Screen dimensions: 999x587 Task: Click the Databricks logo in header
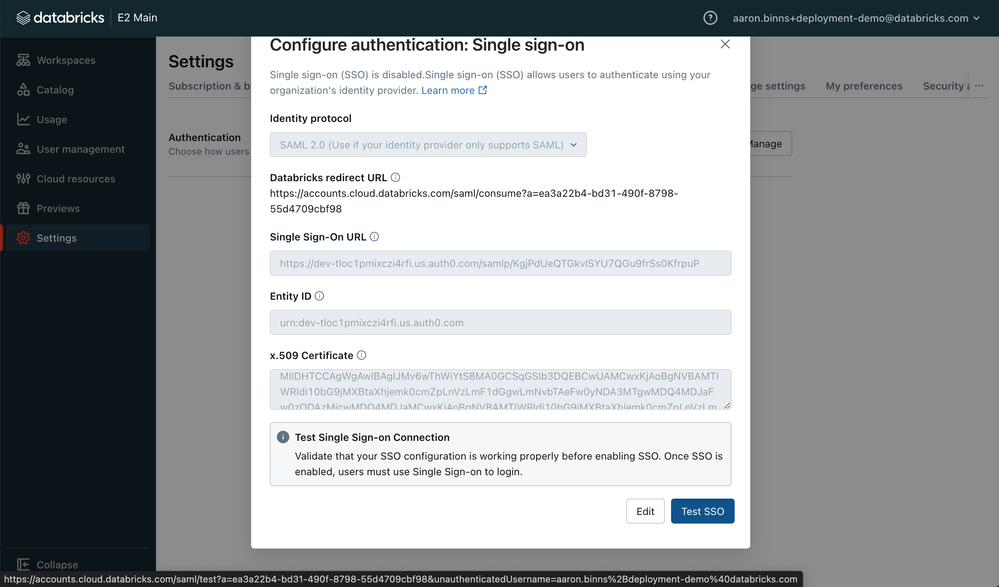point(60,18)
